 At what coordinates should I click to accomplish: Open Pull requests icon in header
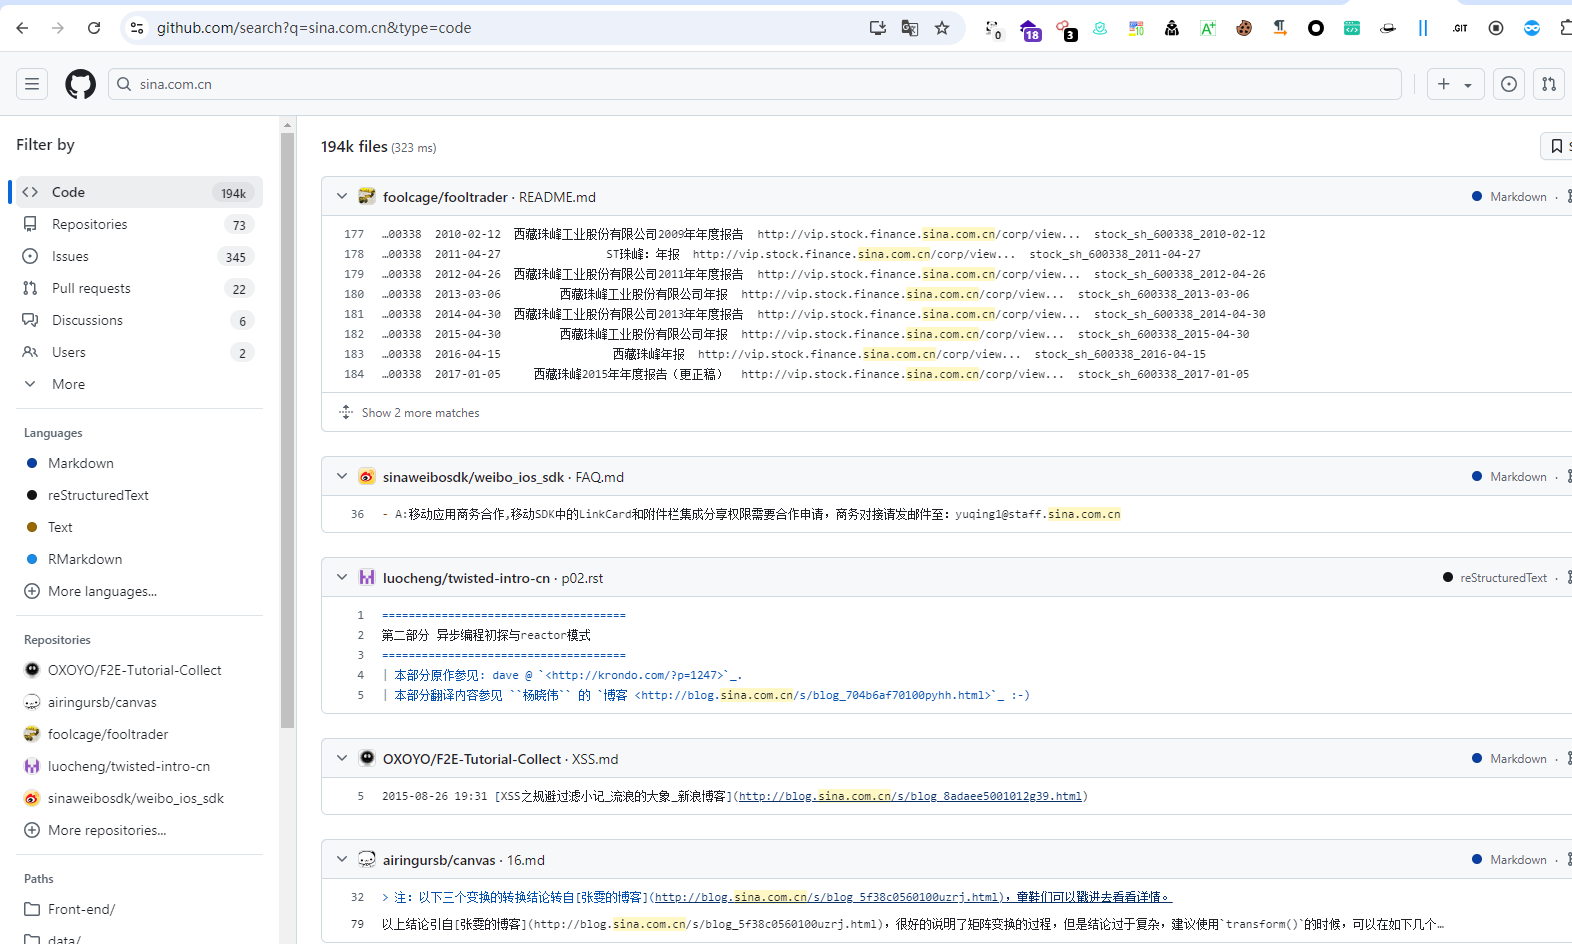click(1549, 84)
